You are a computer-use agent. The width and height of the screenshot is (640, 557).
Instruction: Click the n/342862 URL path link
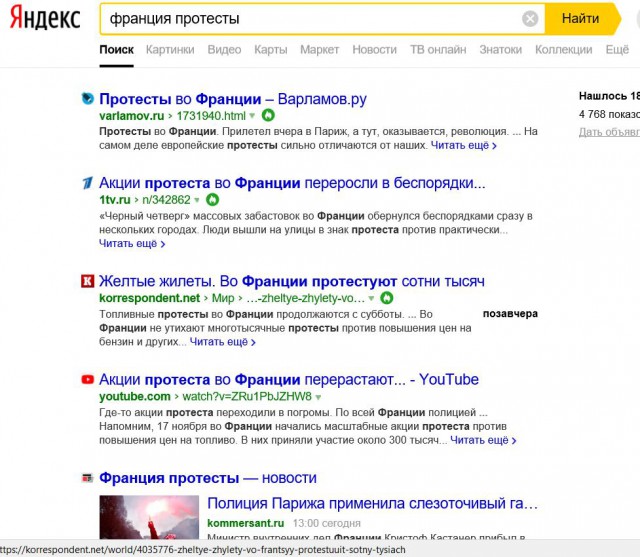point(166,200)
